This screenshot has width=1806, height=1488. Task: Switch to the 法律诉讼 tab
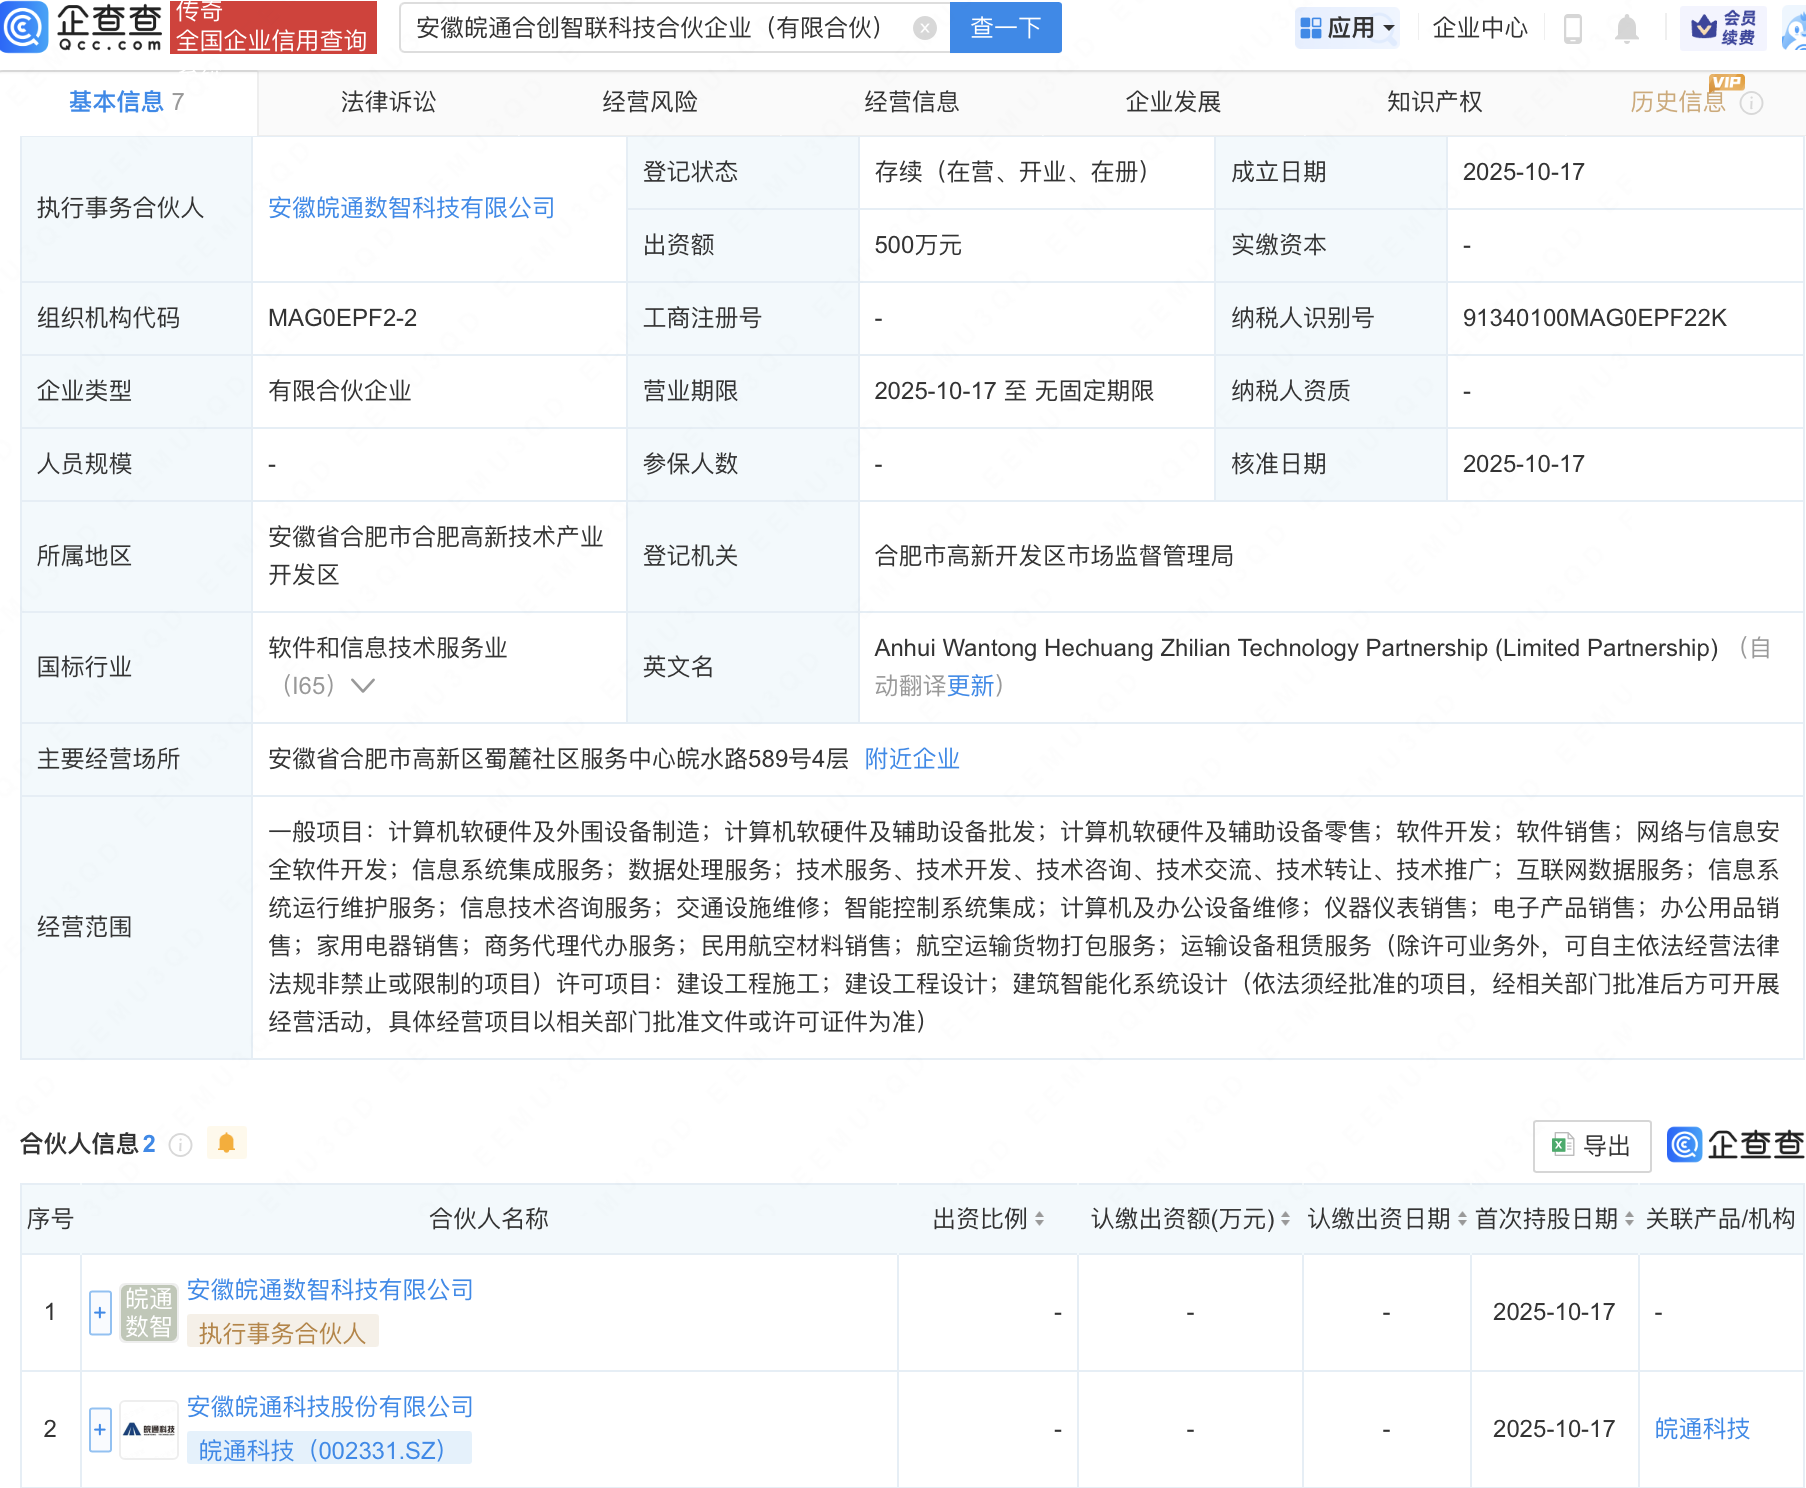tap(388, 102)
